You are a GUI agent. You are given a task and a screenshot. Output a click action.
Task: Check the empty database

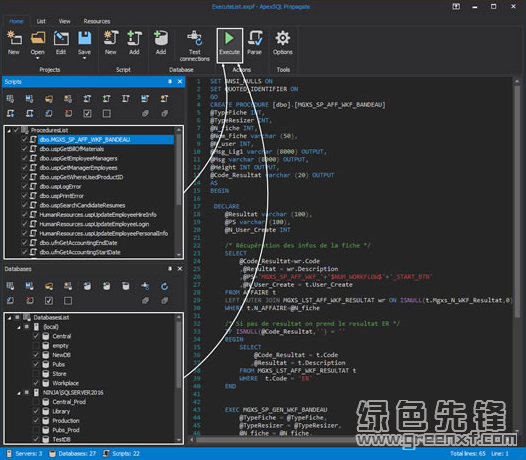36,345
